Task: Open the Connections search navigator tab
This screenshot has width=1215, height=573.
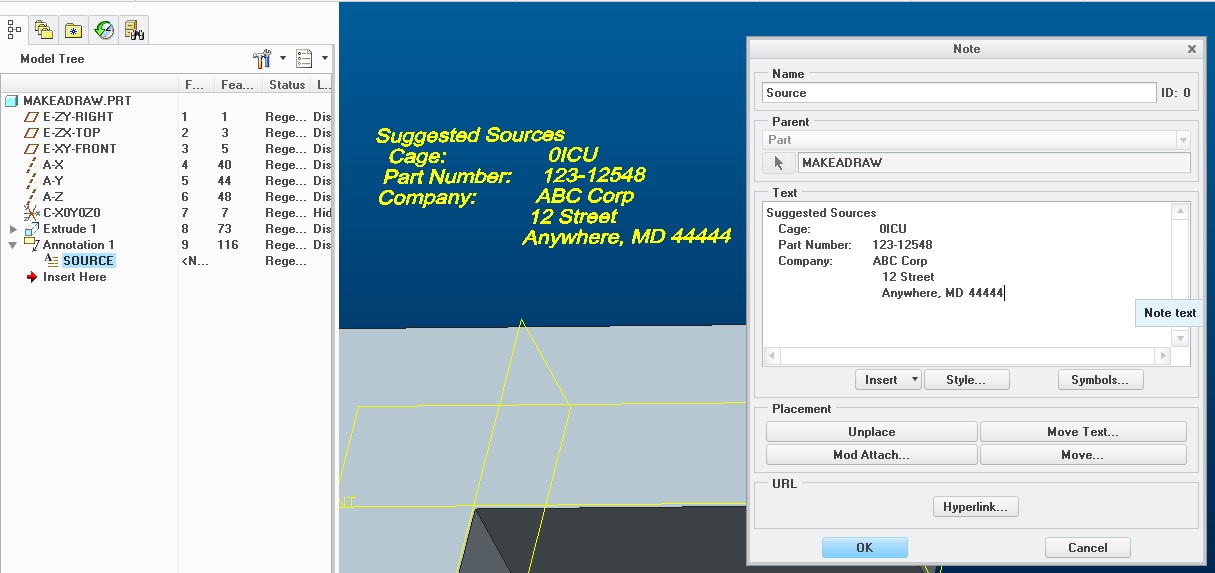Action: (134, 30)
